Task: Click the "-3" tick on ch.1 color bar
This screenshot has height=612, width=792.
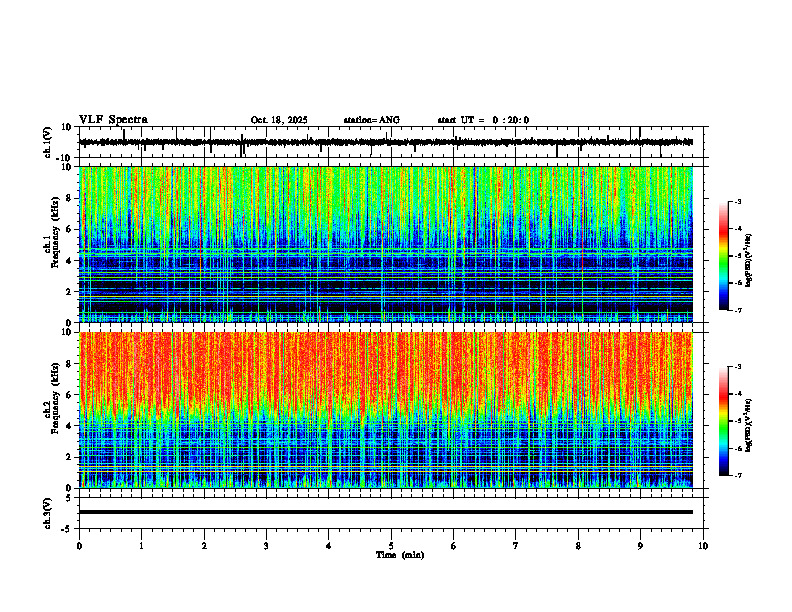Action: [x=737, y=201]
